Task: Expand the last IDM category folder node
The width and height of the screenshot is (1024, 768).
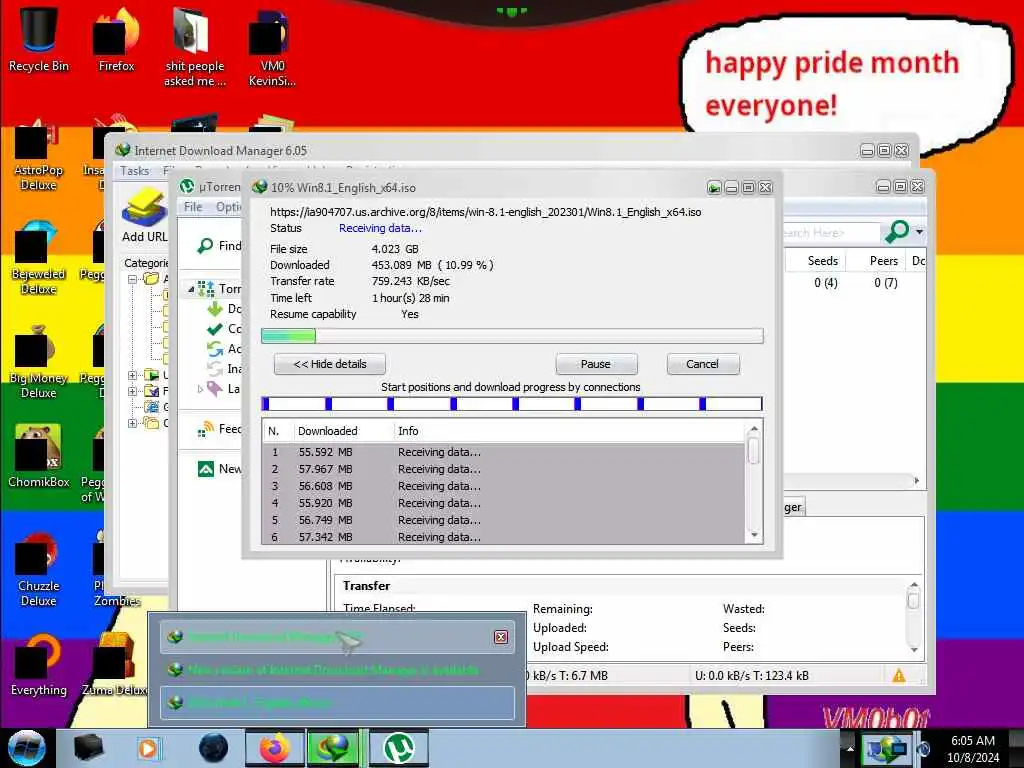Action: [x=133, y=423]
